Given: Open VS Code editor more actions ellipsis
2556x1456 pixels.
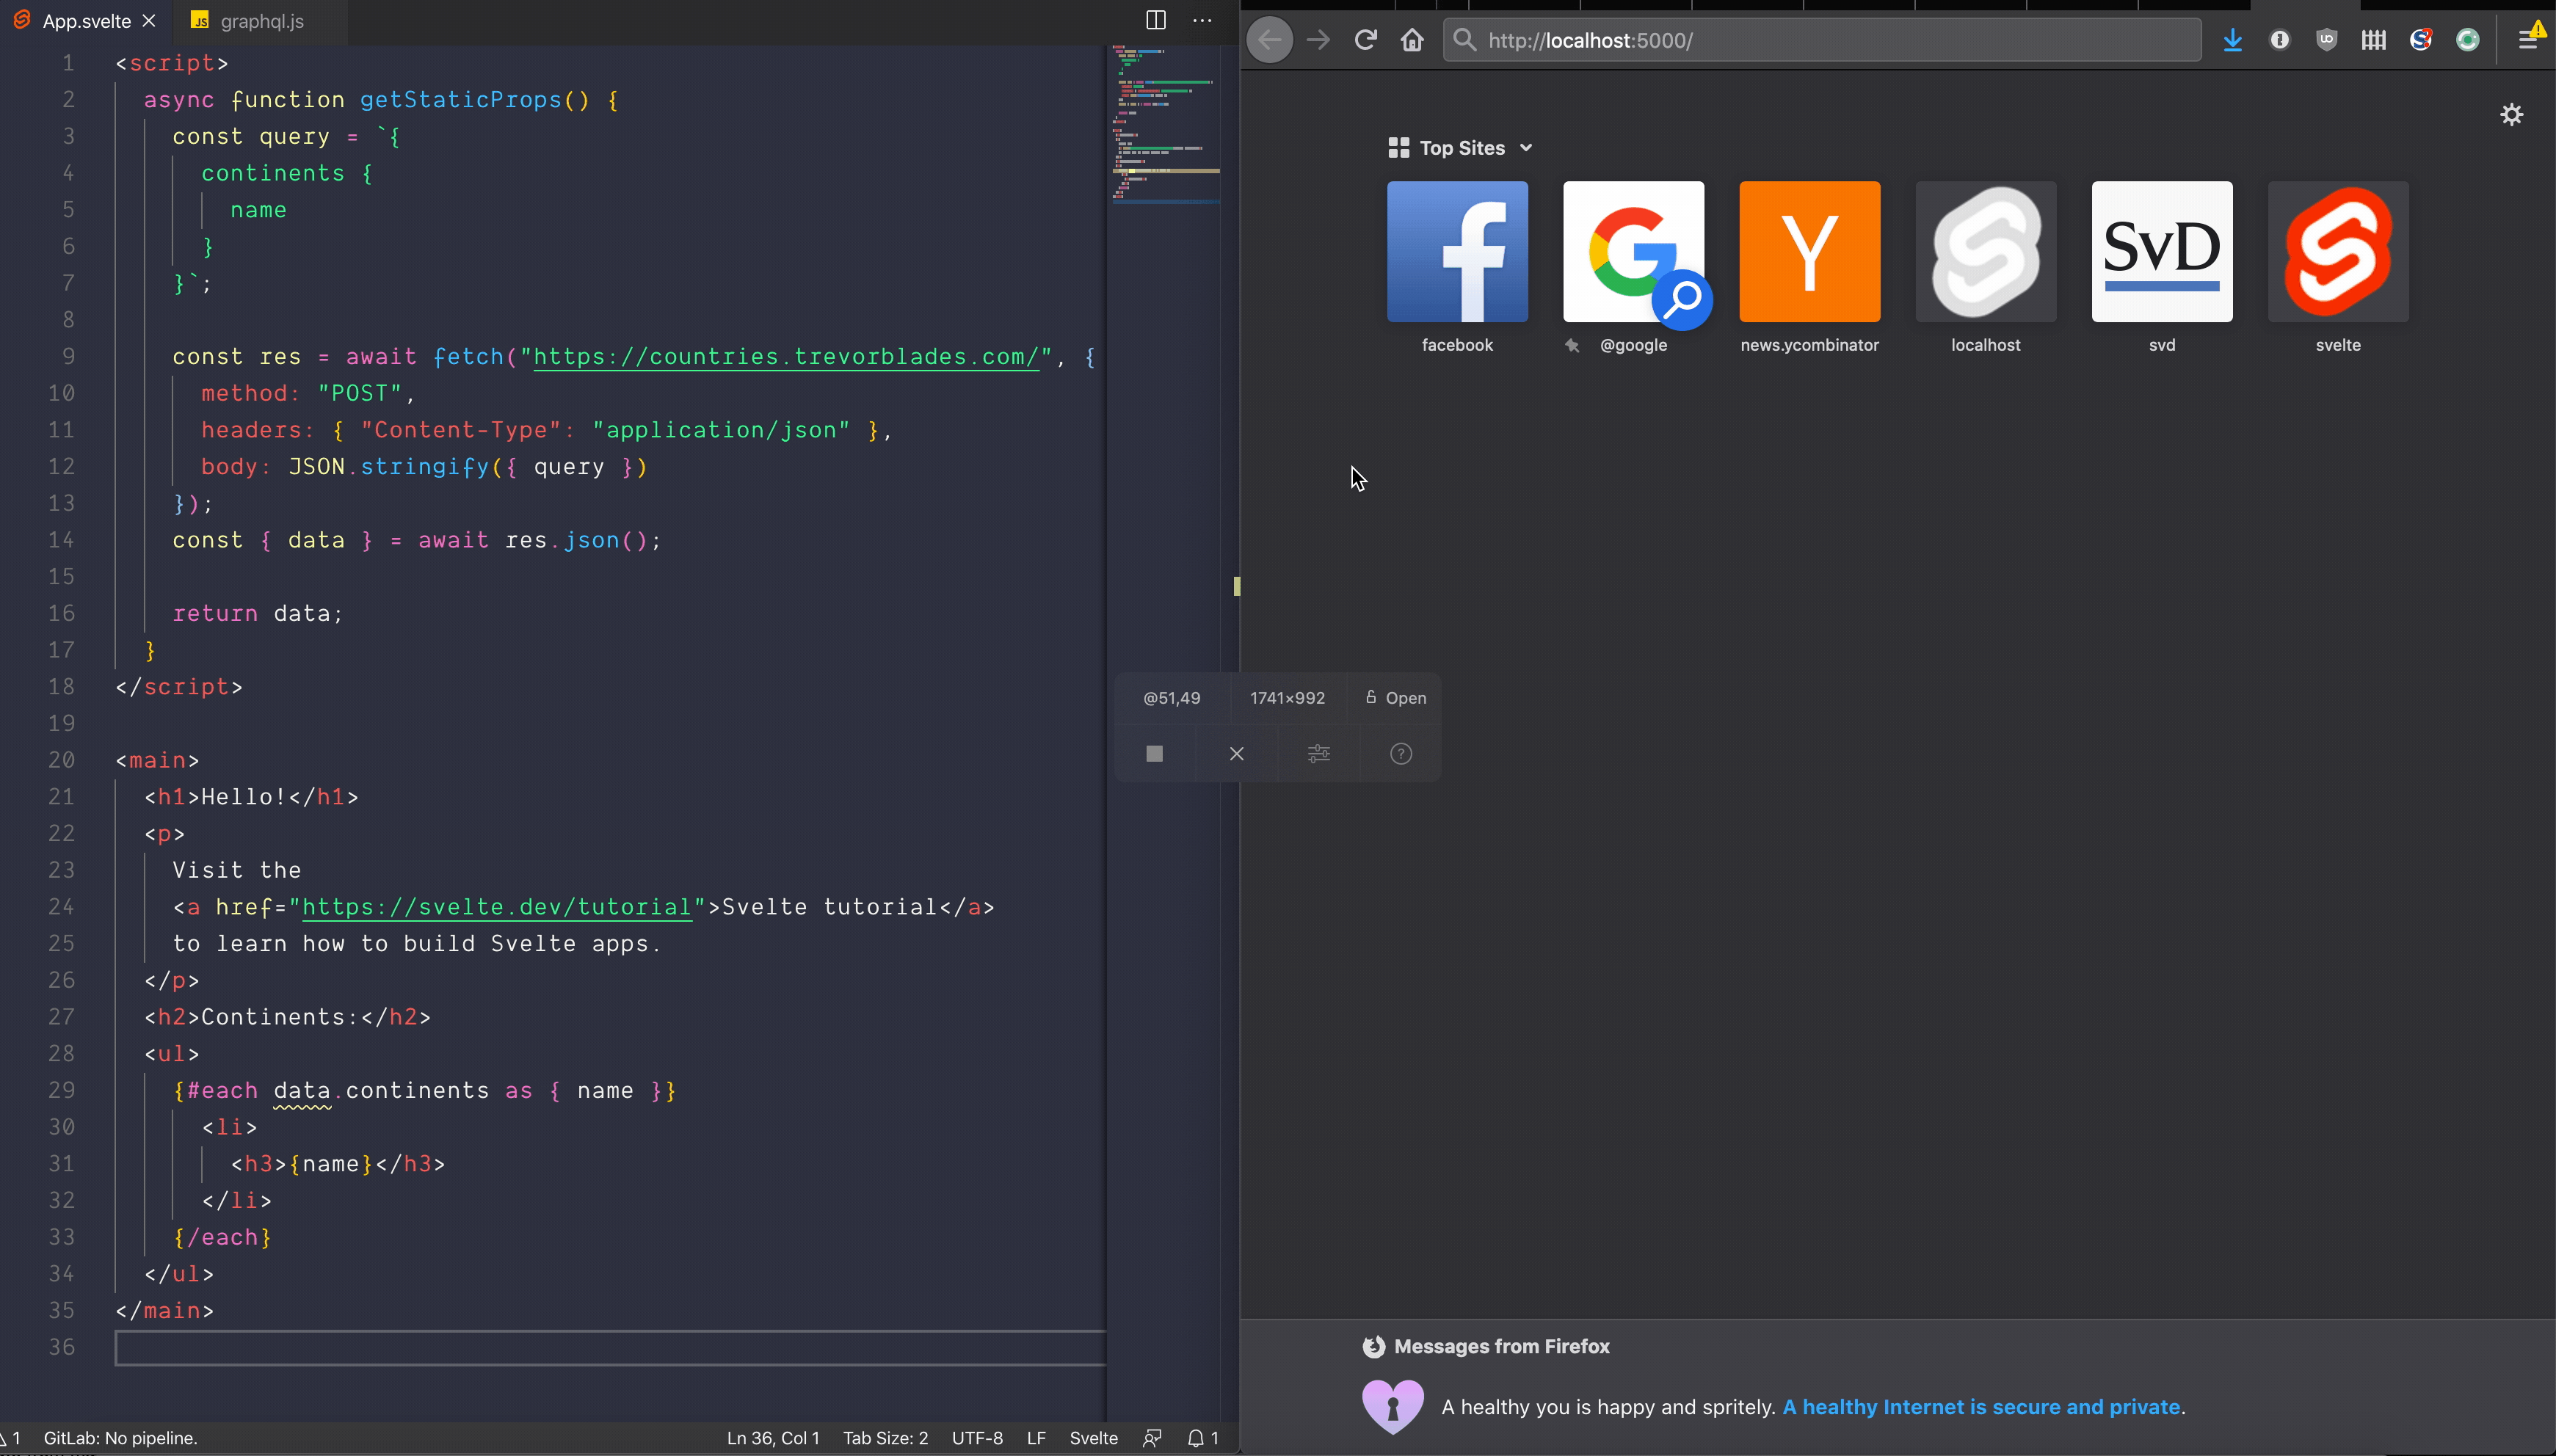Looking at the screenshot, I should [x=1203, y=20].
